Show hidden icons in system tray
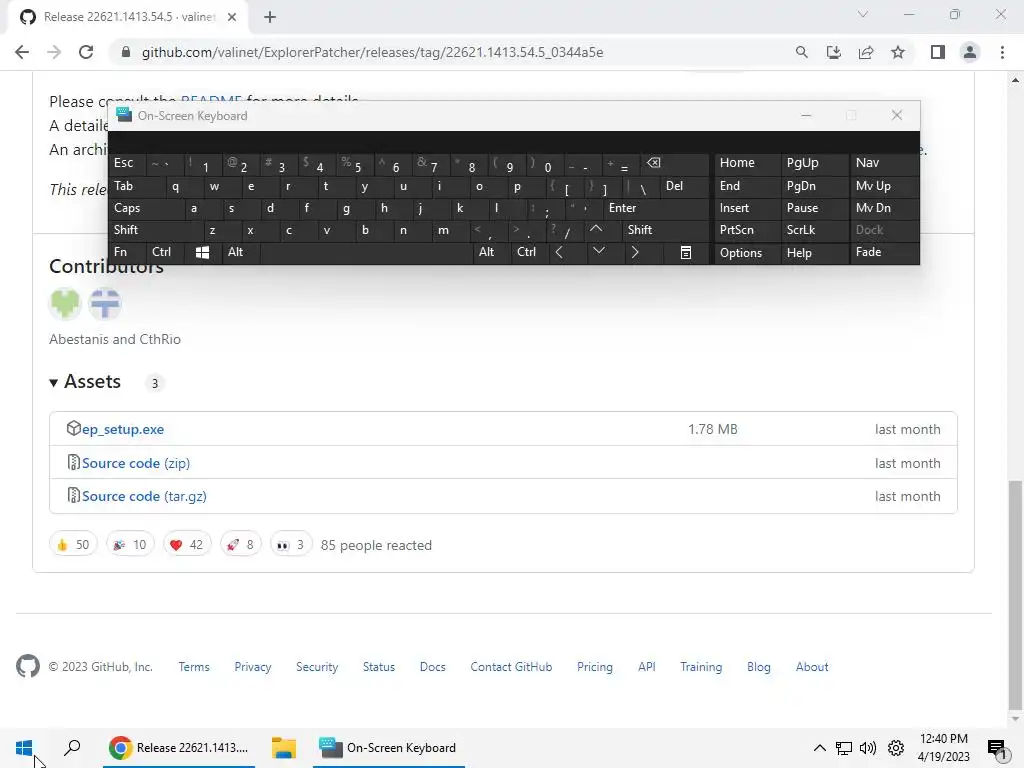1024x768 pixels. point(820,748)
